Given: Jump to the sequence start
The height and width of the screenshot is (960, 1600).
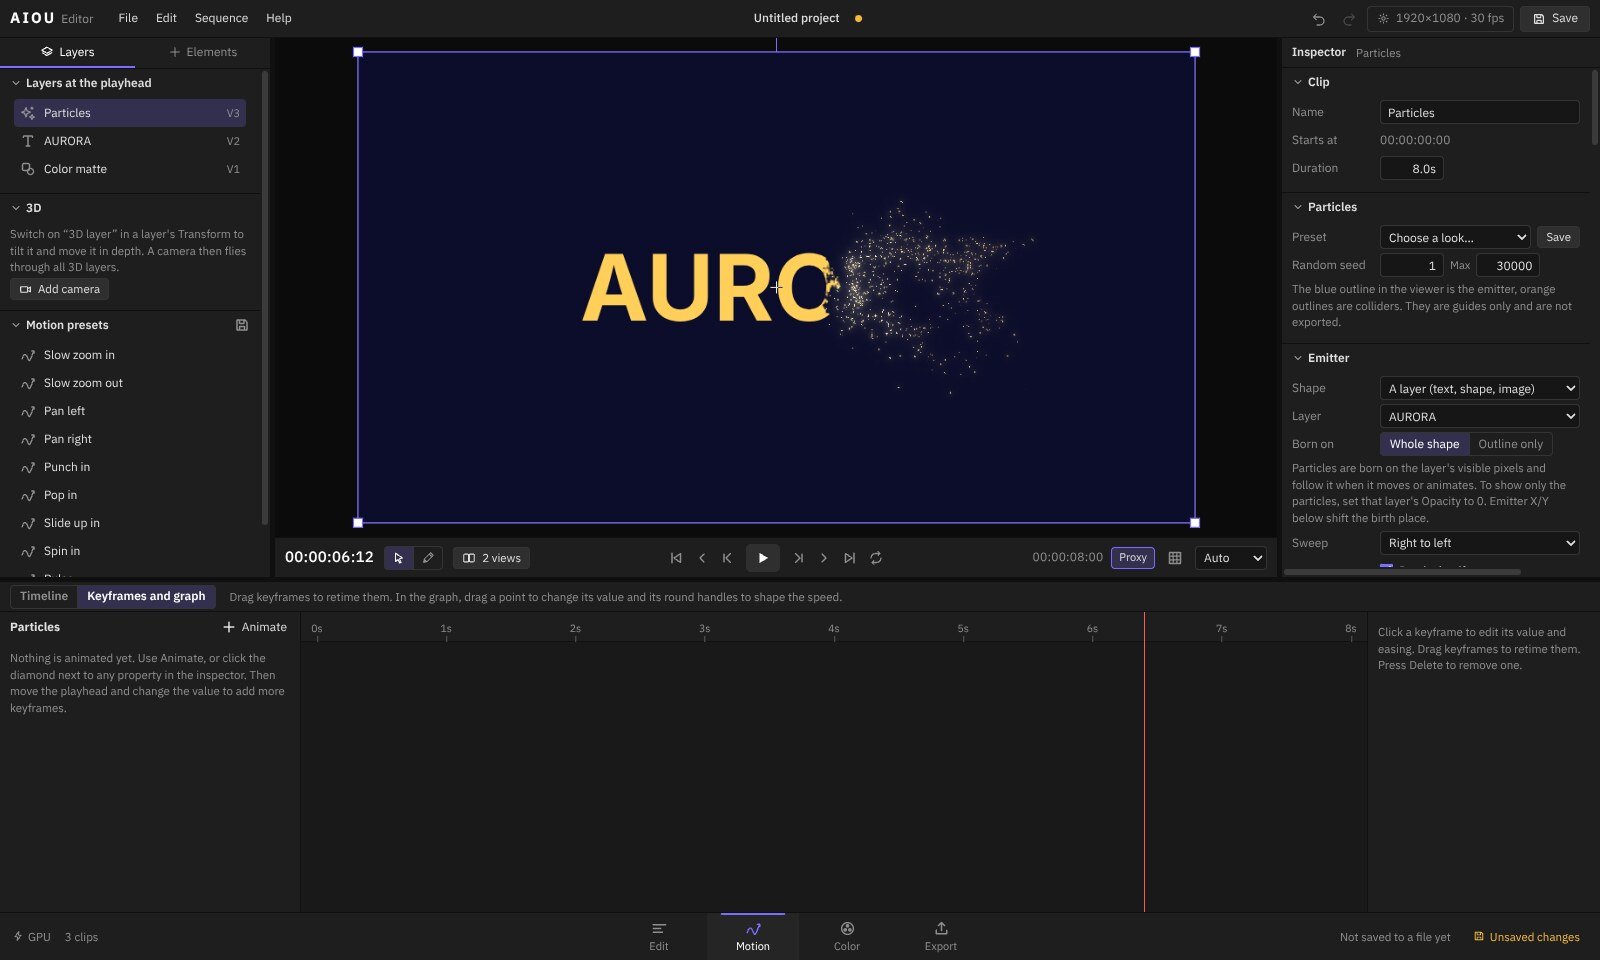Looking at the screenshot, I should click(676, 558).
